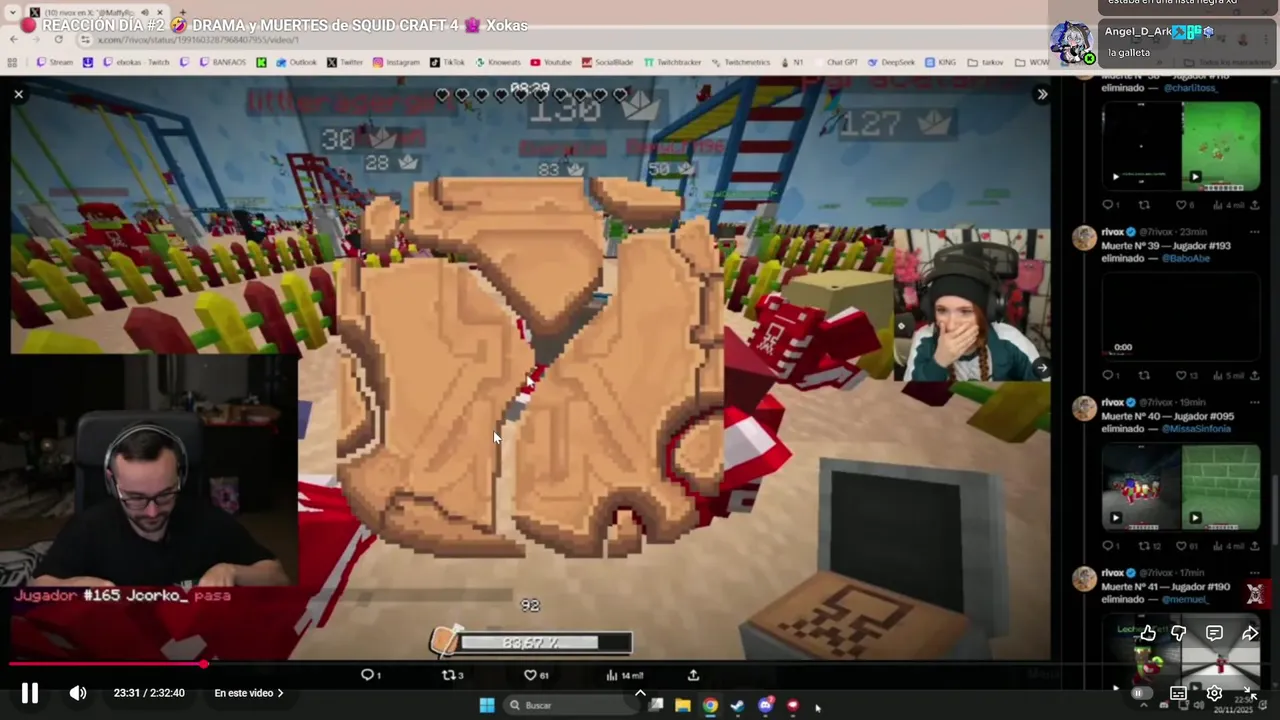The width and height of the screenshot is (1280, 720).
Task: Open Discord from the taskbar
Action: [765, 705]
